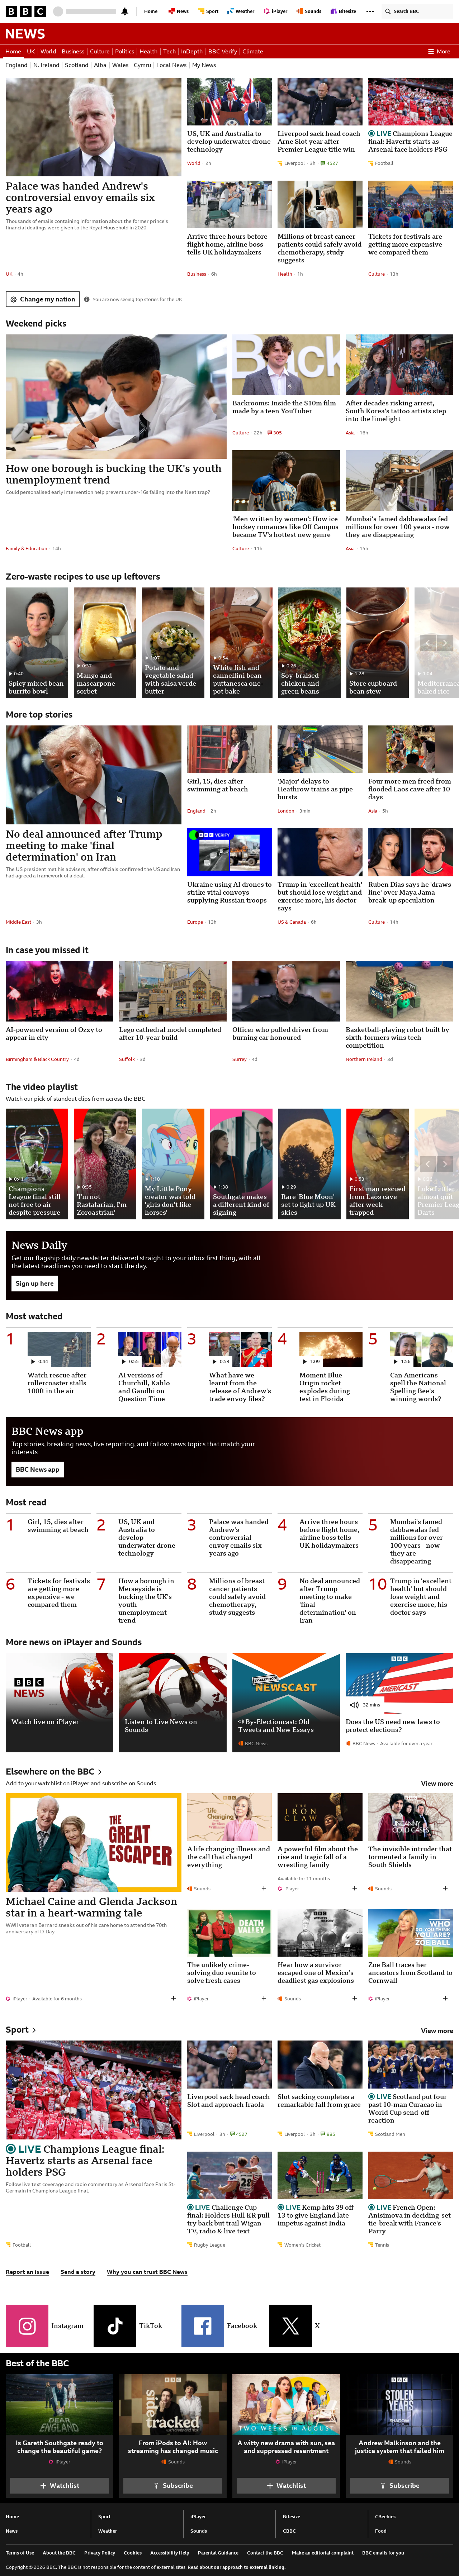Select the BBC Verify tab
This screenshot has height=2576, width=459.
(222, 51)
